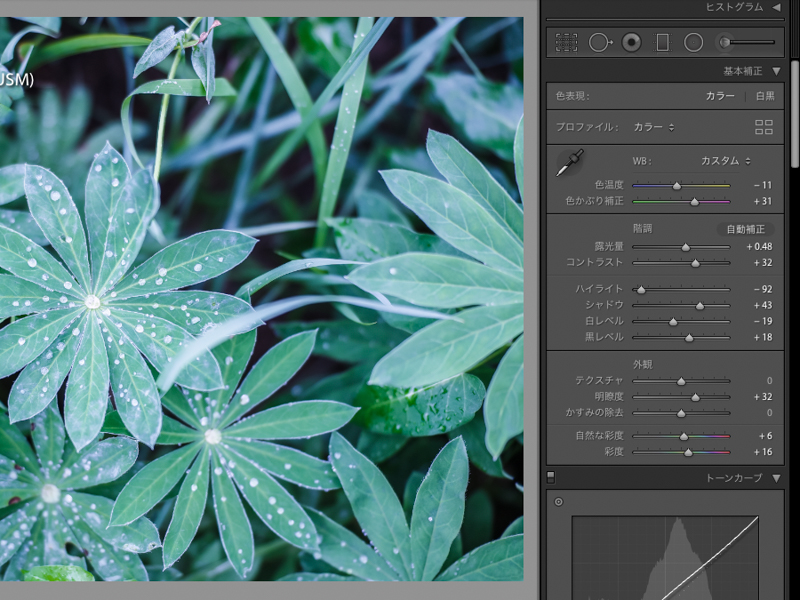Pick the White Balance eyedropper
Screen dimensions: 800x600
[570, 163]
